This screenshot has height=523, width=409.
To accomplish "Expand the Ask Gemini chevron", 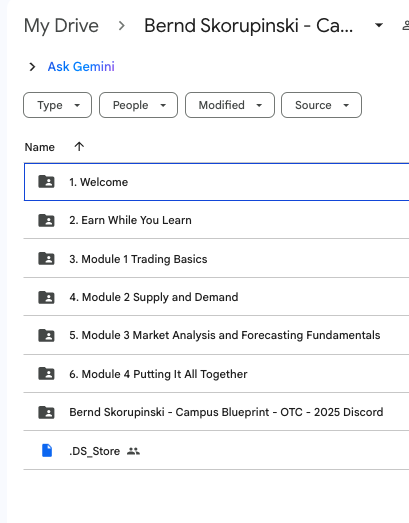I will click(x=32, y=67).
